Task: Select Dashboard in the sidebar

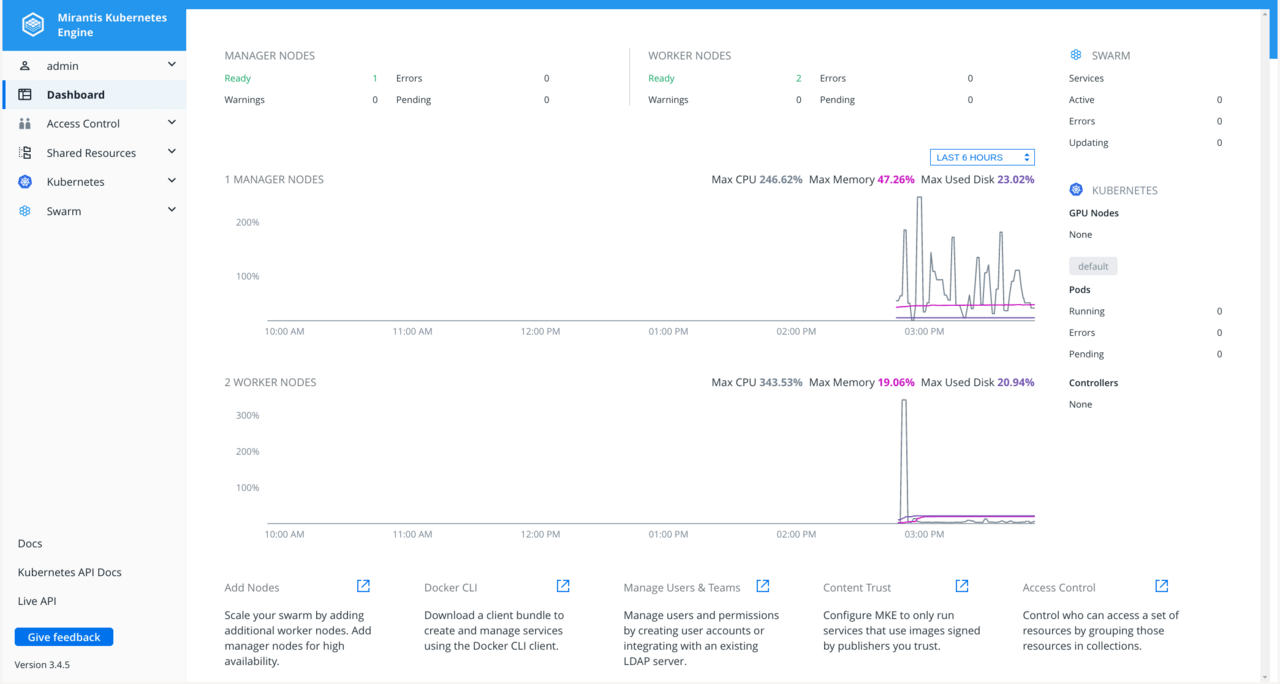Action: (94, 95)
